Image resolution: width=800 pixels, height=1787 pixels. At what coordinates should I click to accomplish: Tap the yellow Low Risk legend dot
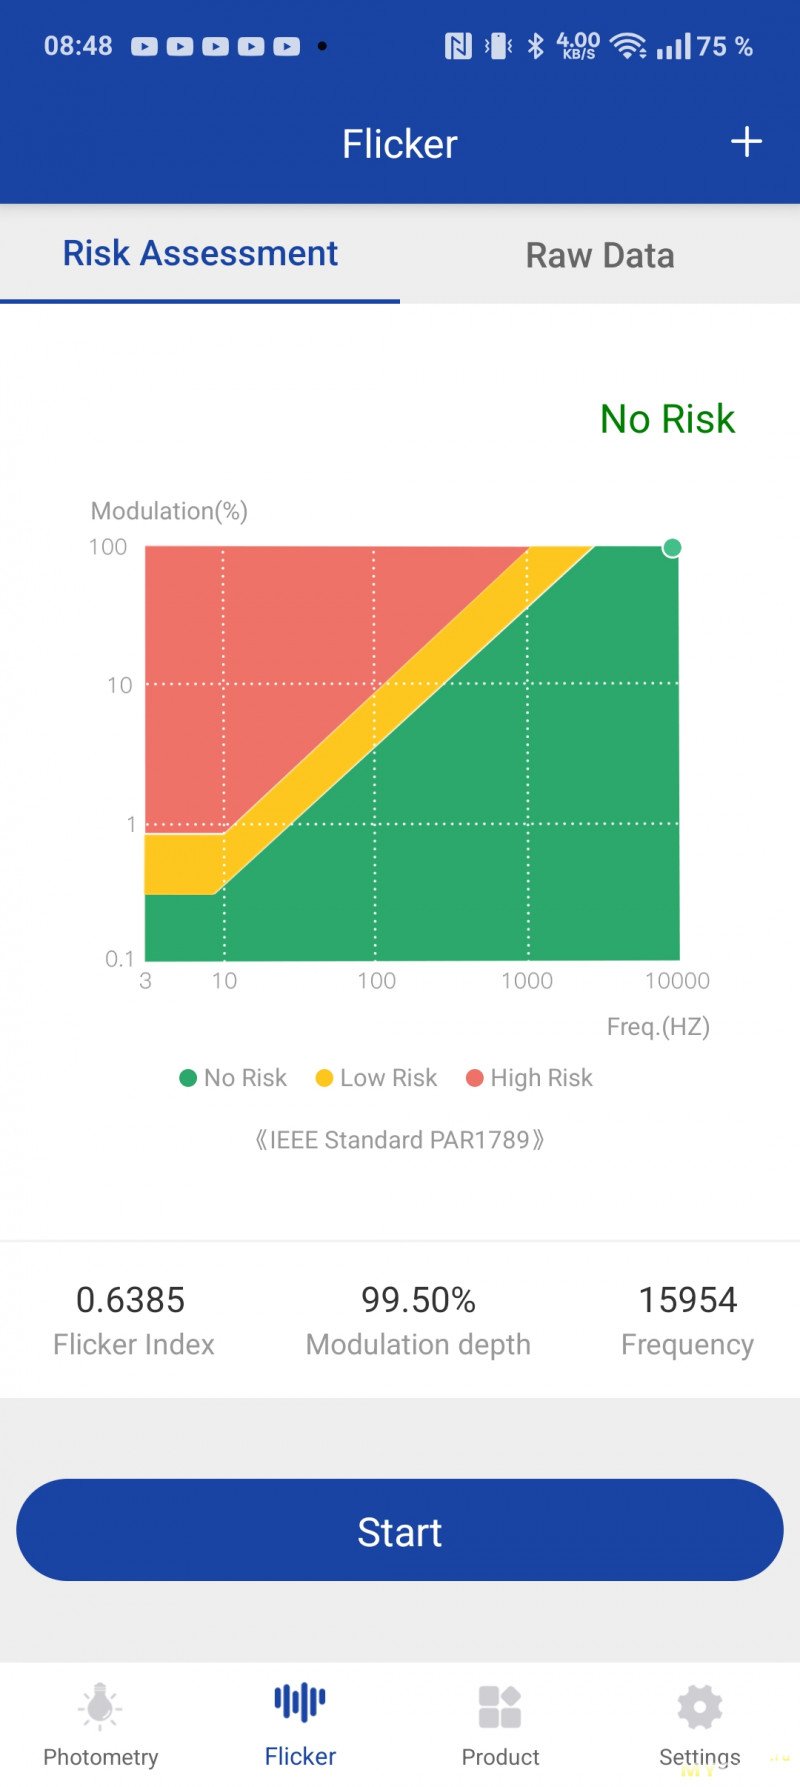pos(324,1078)
